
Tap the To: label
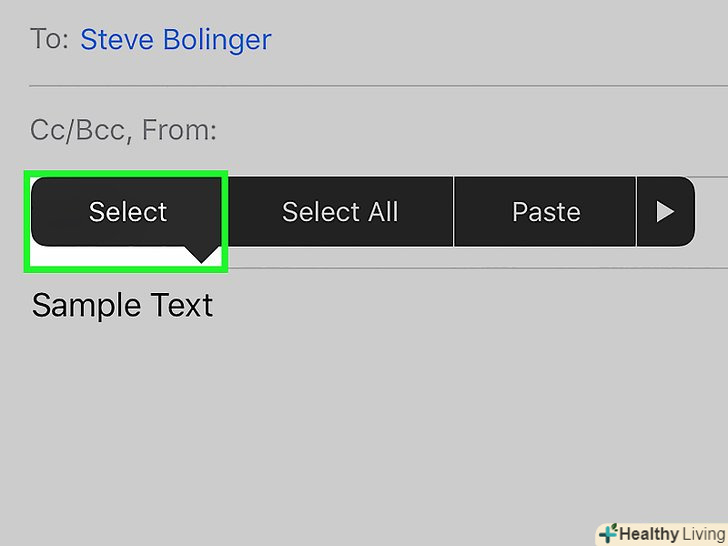(x=49, y=40)
